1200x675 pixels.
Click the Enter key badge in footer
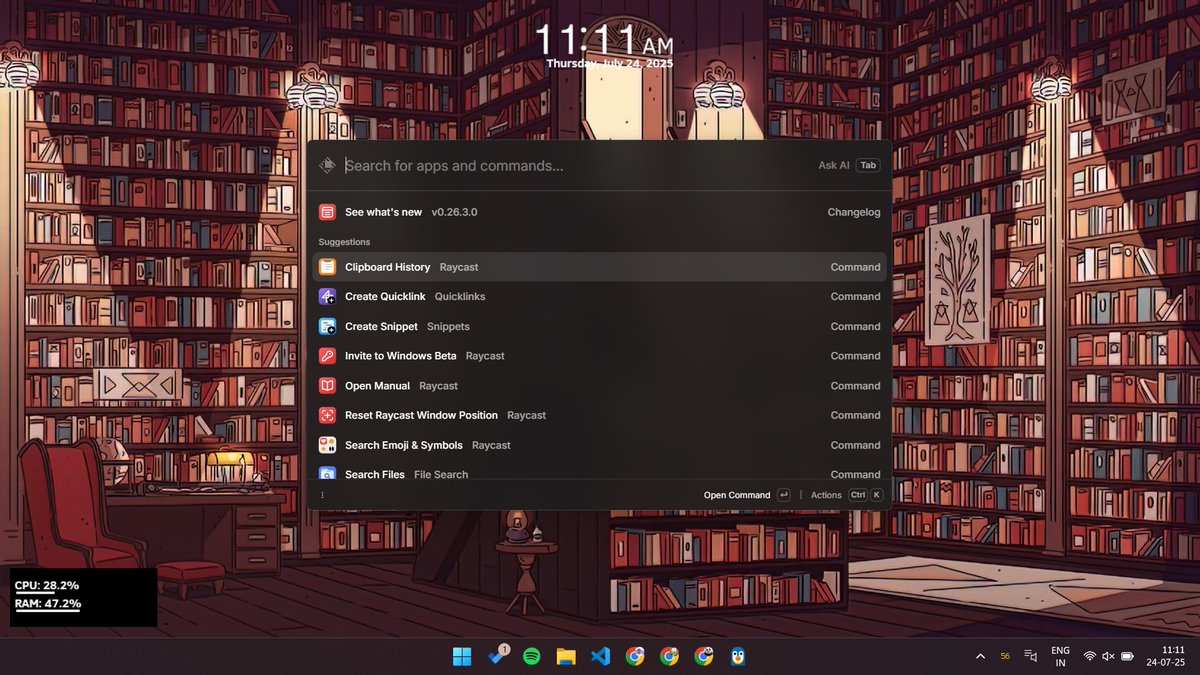click(x=784, y=495)
